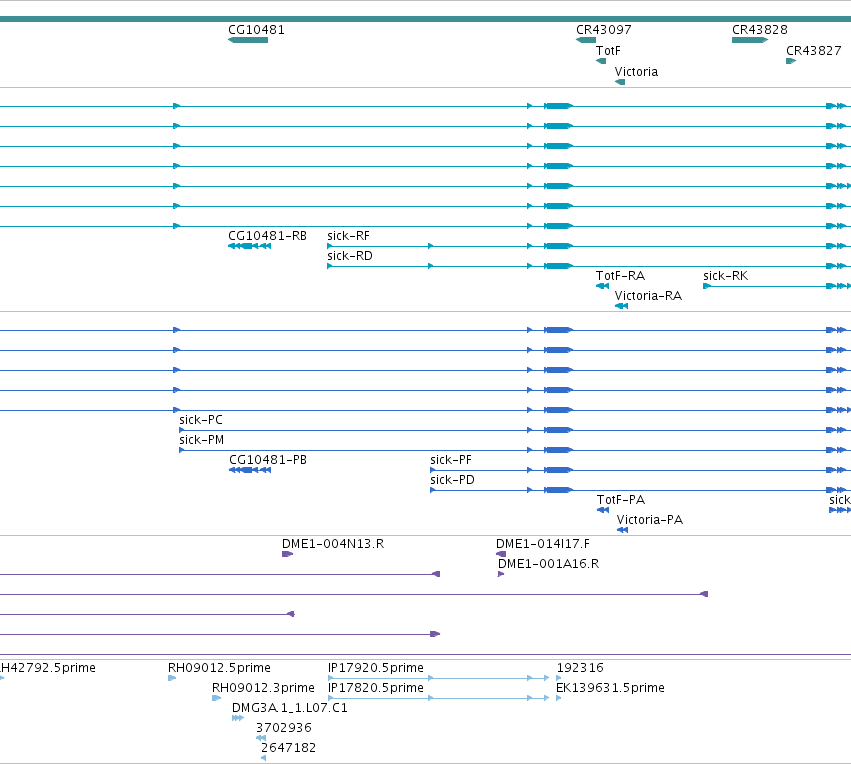Select the DMG3A.1_1.L07.C1 label
Image resolution: width=851 pixels, height=764 pixels.
(x=290, y=708)
